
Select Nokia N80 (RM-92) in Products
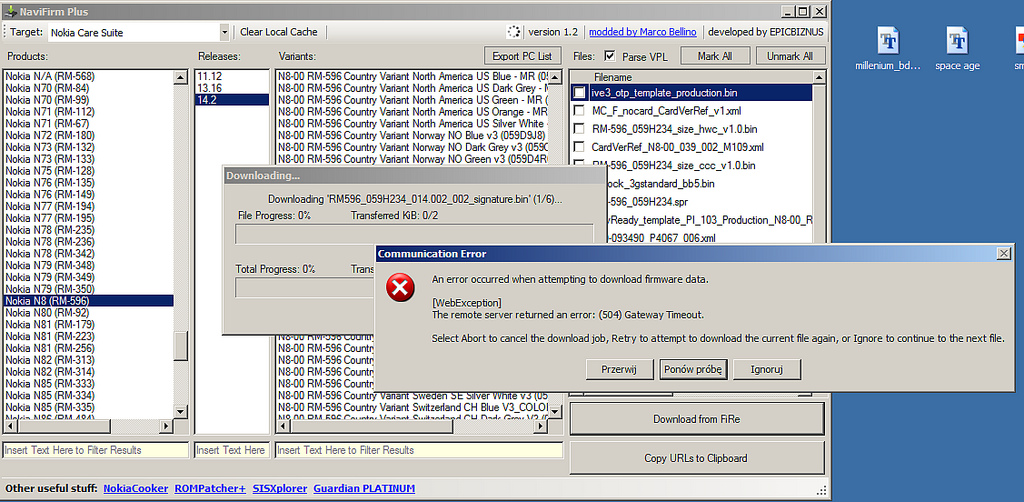[89, 313]
